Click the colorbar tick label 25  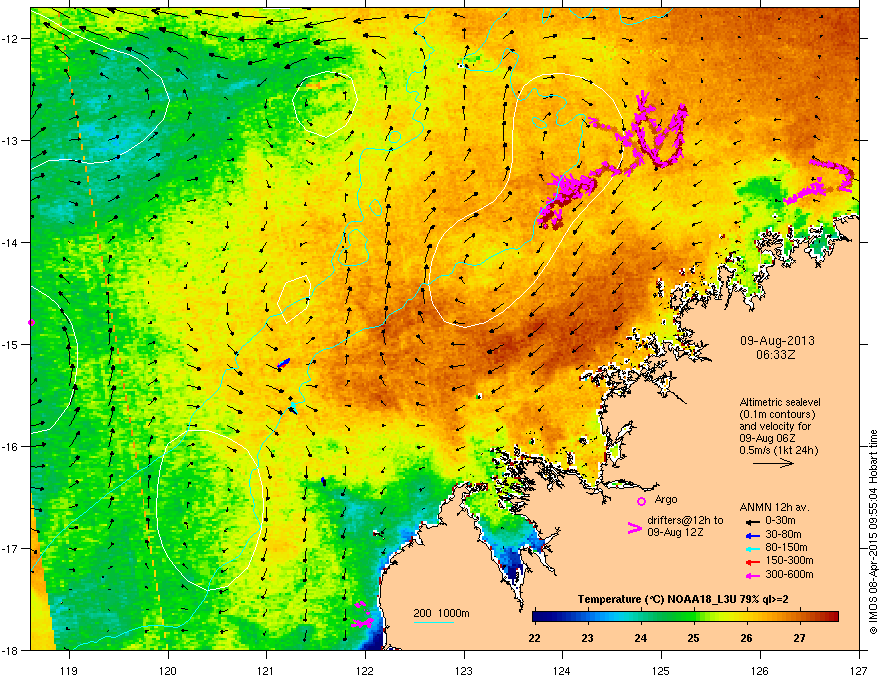[694, 638]
